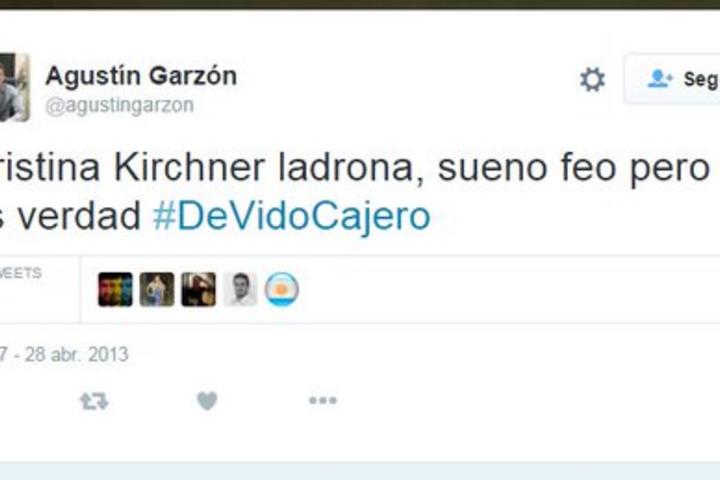Open retweeter avatar of man in white
Screen dimensions: 720x480
[x=240, y=289]
